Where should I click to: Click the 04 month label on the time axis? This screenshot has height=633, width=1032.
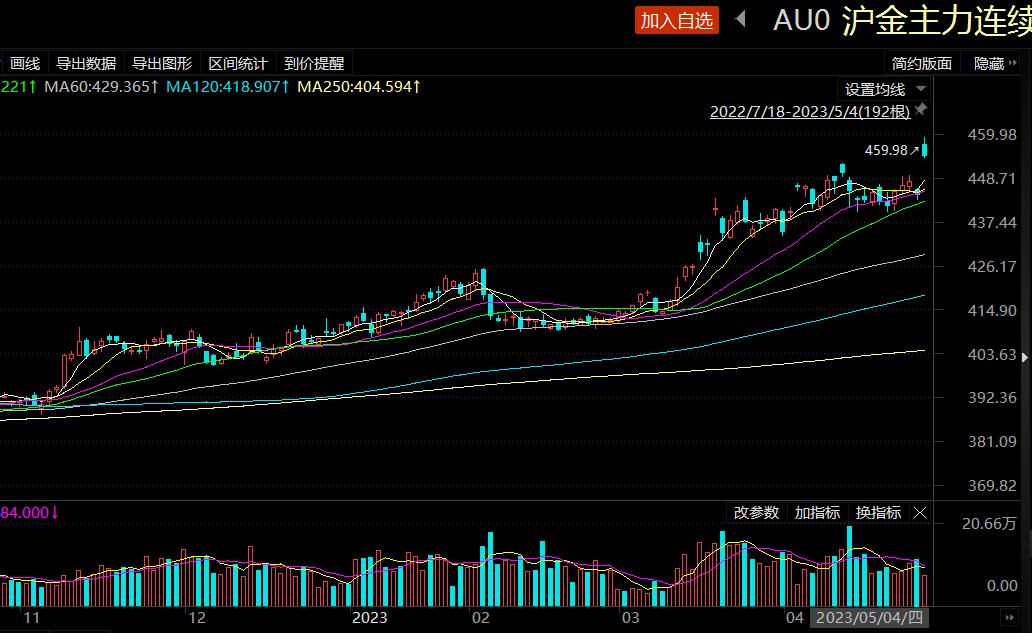point(794,618)
